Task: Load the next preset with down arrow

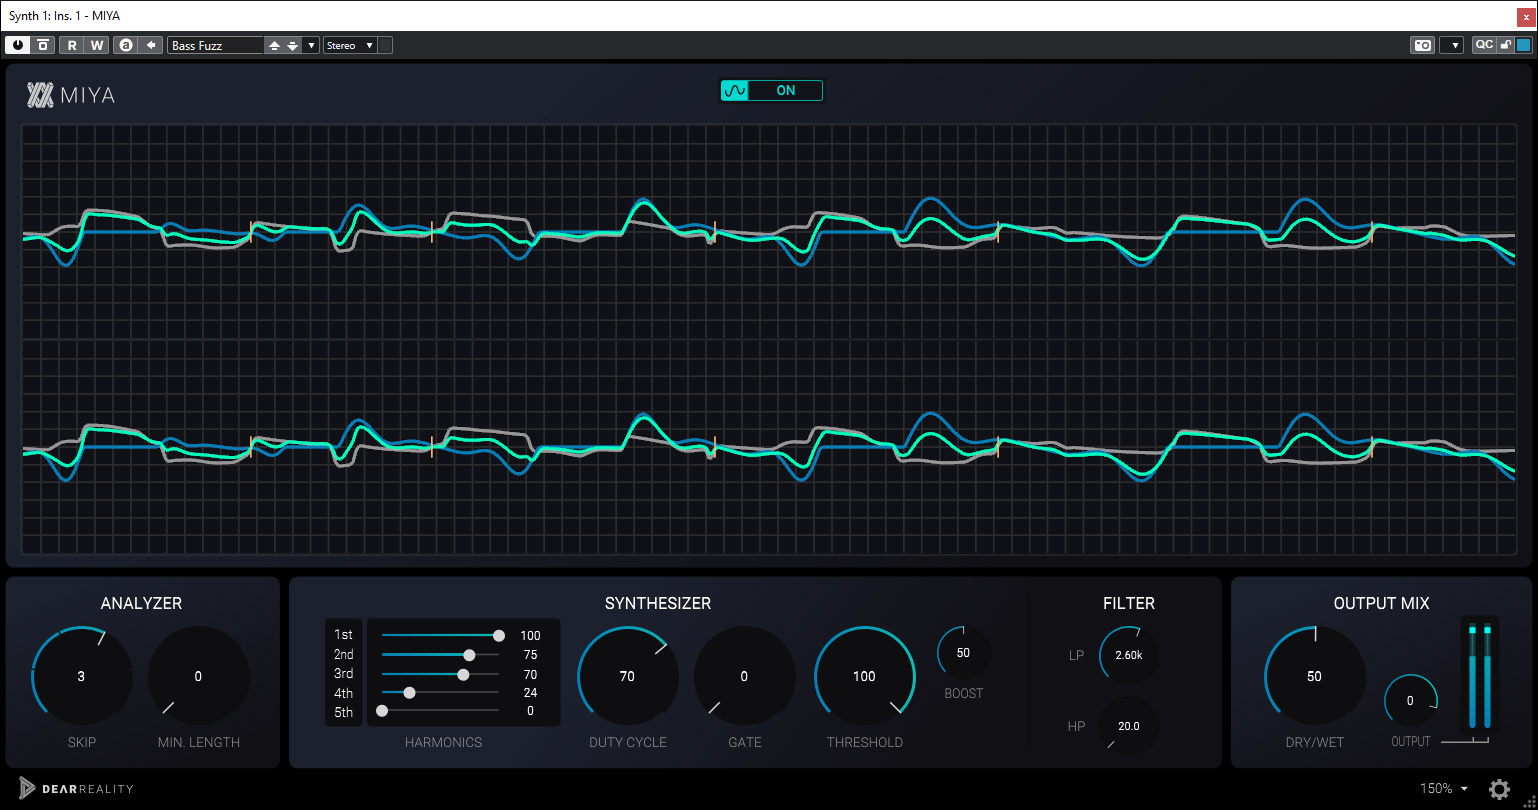Action: click(292, 45)
